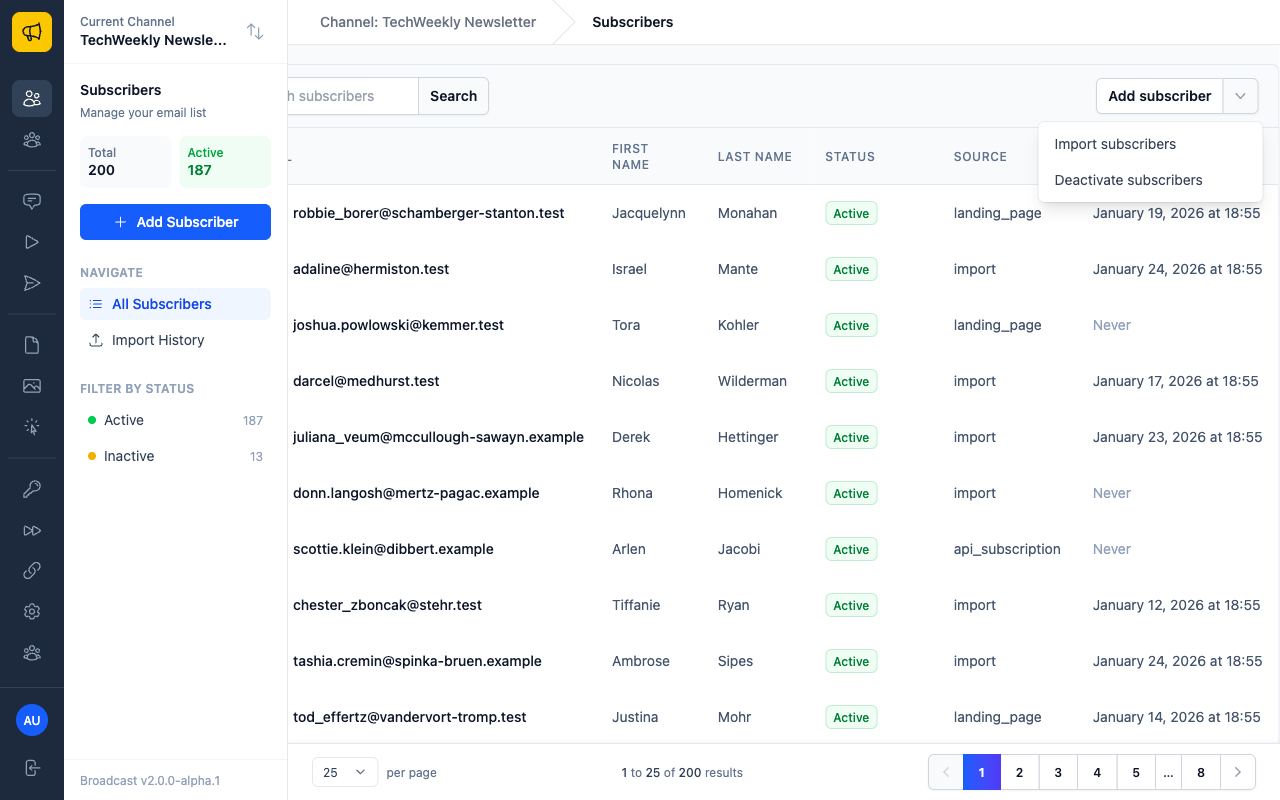Open joshua.powlowski@kemmer.test subscriber
The image size is (1280, 800).
click(398, 325)
